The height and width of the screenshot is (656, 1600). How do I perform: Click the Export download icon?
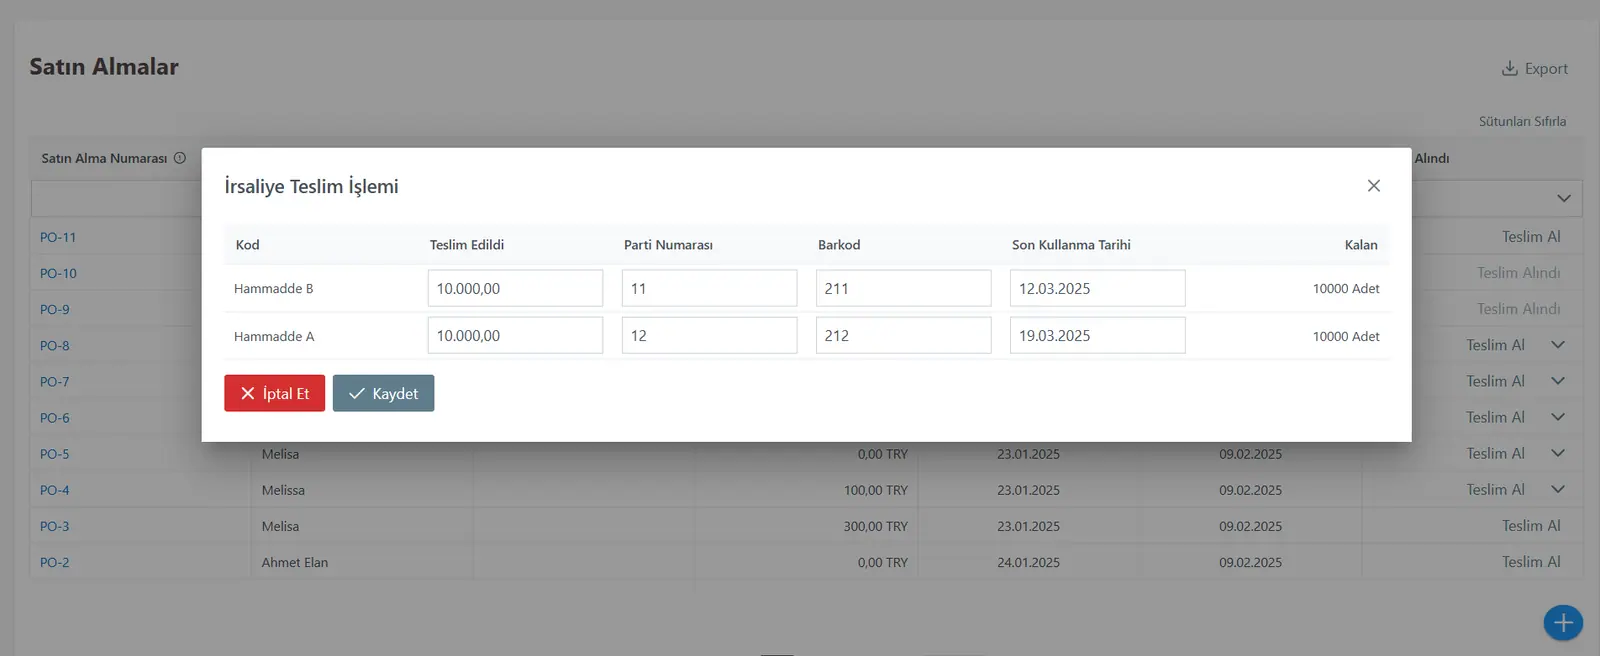(1509, 68)
